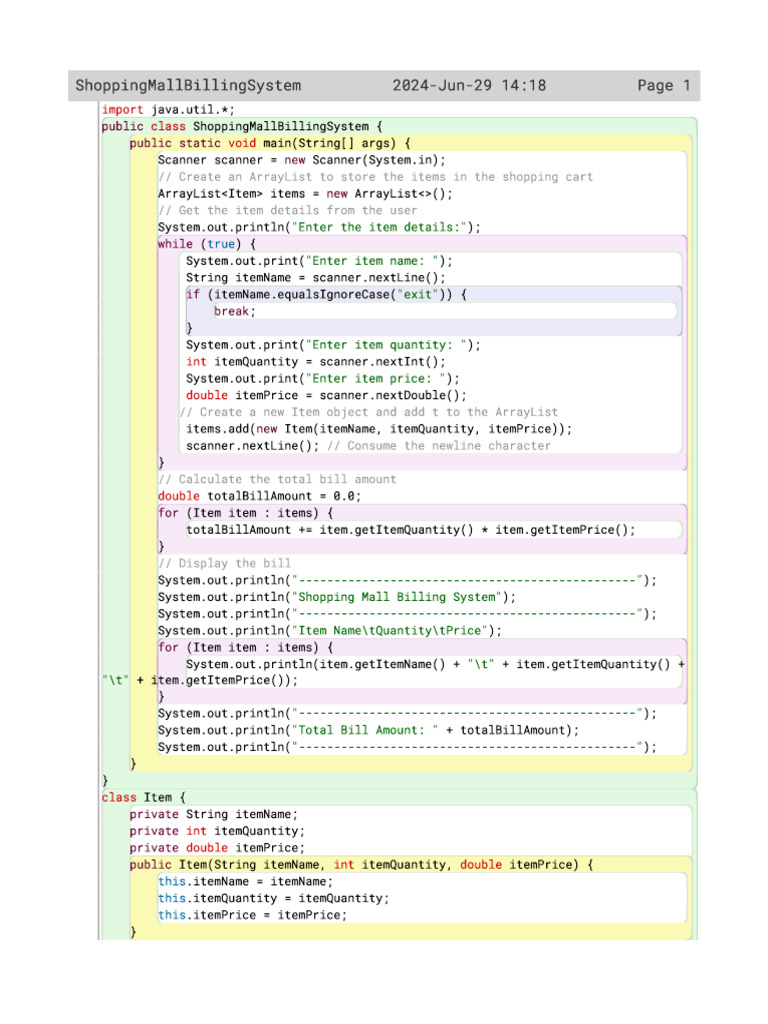768x1024 pixels.
Task: Click the 'ArrayList<Item> items = new ArrayList<>();' line
Action: click(305, 194)
